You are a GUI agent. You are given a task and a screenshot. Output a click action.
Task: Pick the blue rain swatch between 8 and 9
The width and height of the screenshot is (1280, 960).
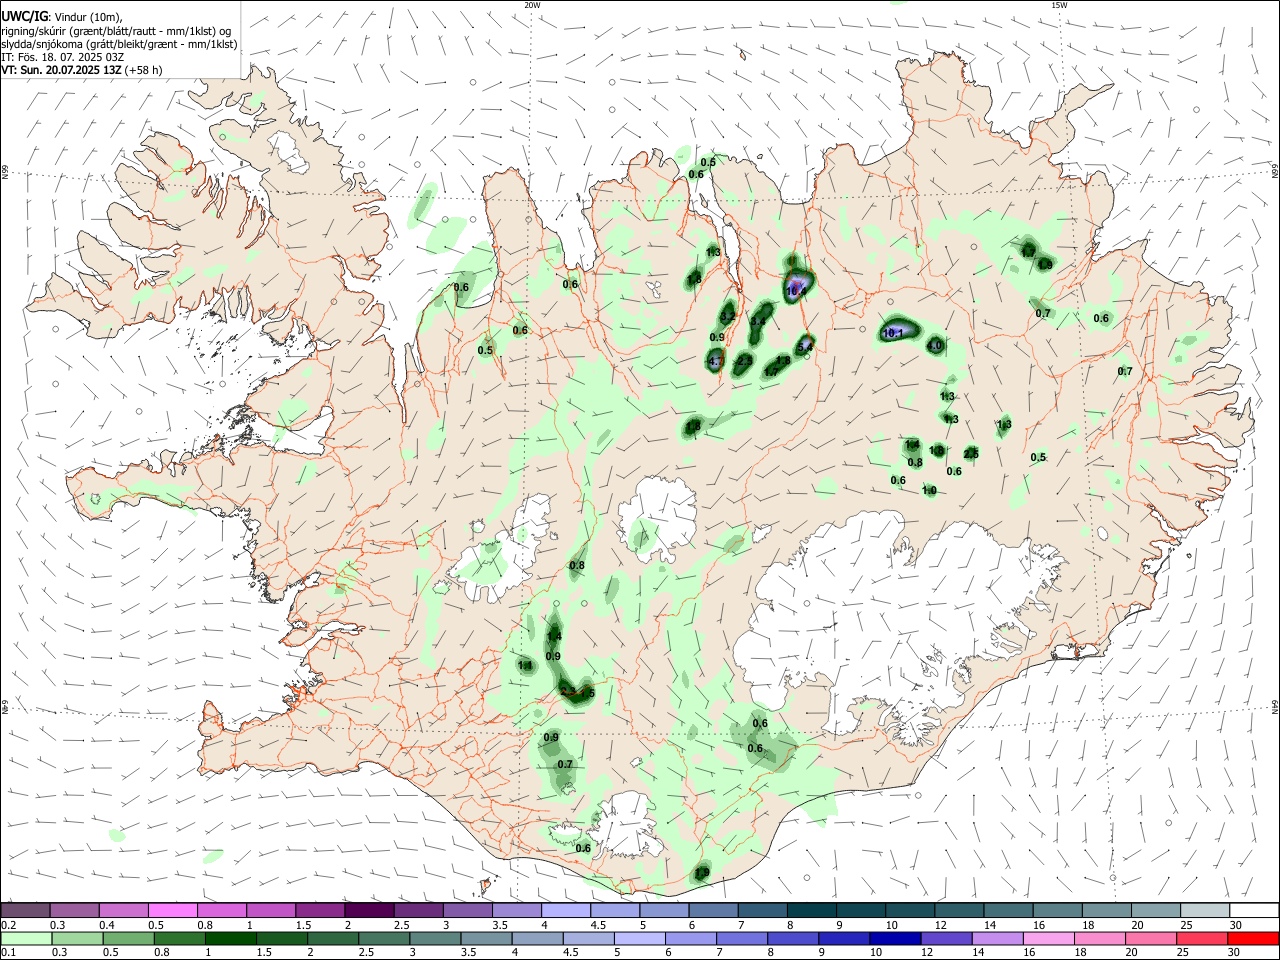793,939
